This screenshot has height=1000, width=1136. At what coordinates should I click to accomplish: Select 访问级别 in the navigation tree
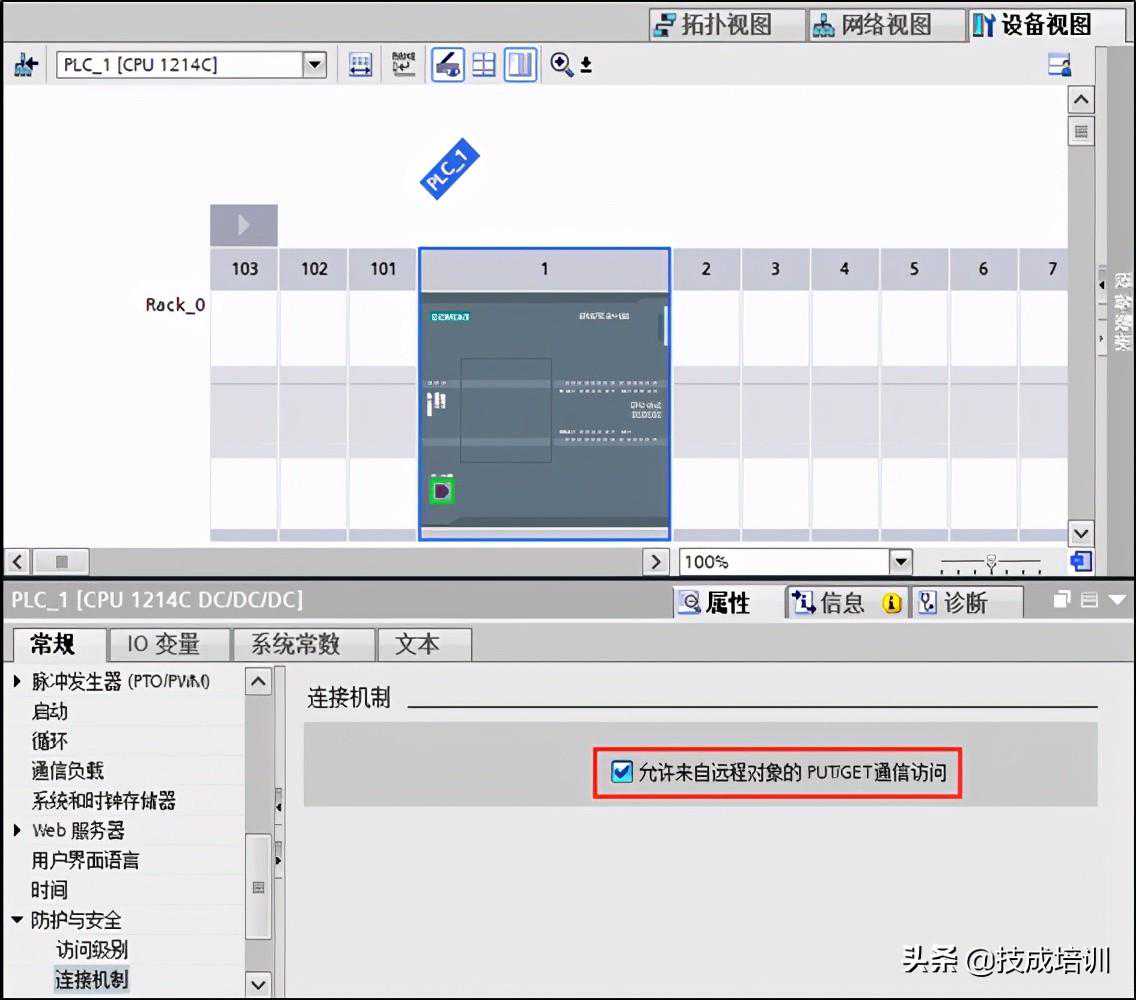tap(91, 950)
